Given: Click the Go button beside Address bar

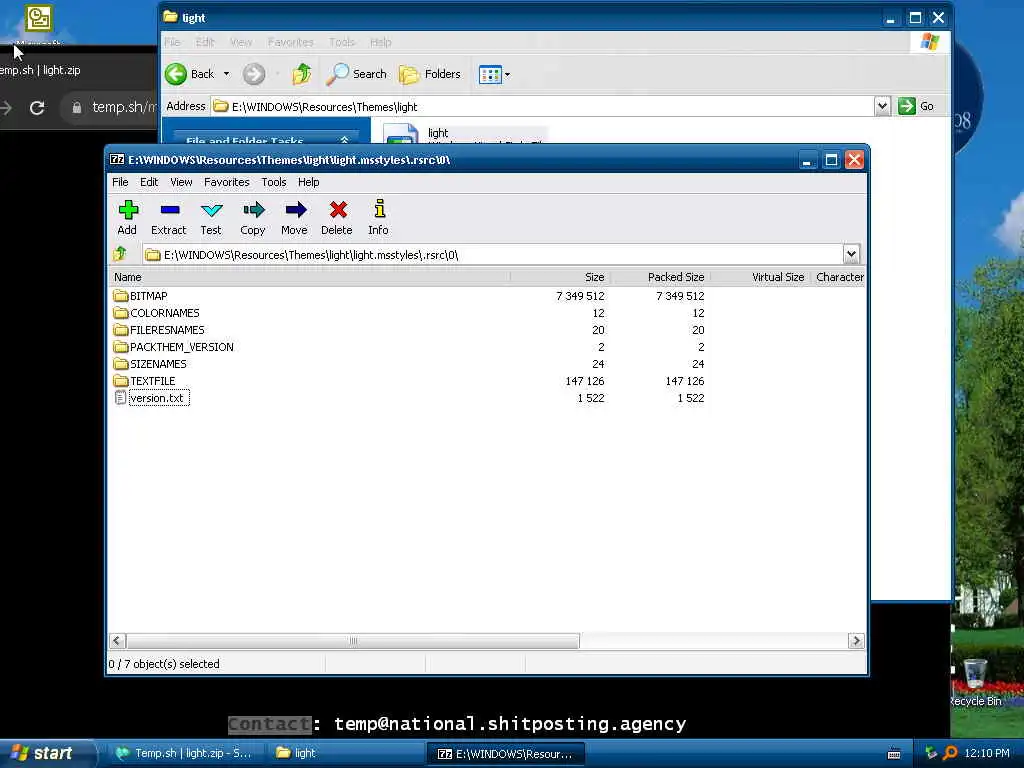Looking at the screenshot, I should click(x=917, y=106).
